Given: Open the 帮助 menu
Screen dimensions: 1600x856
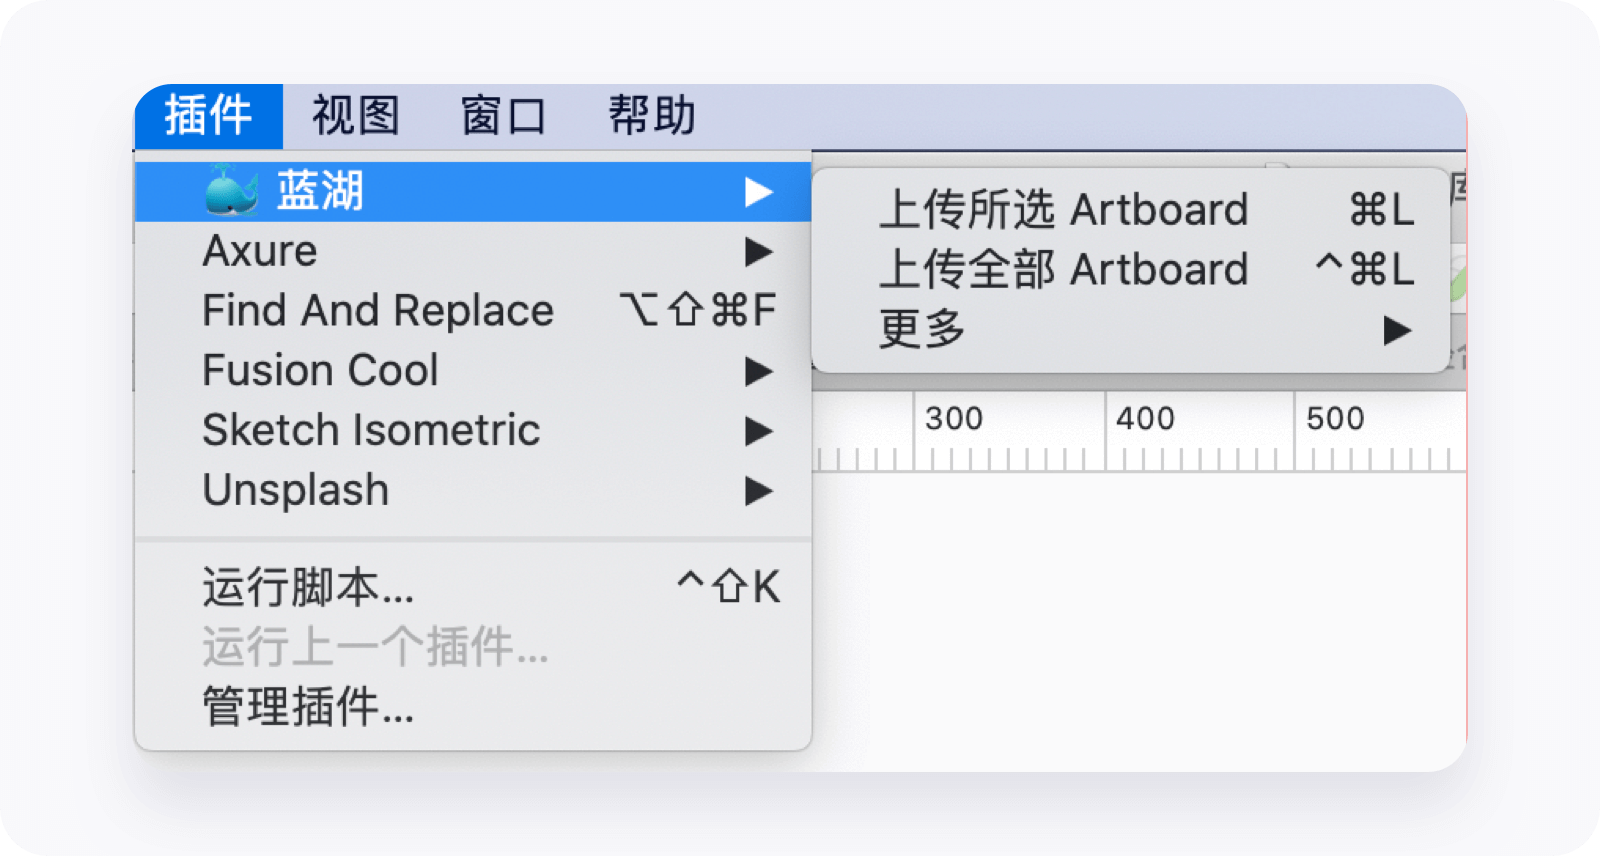Looking at the screenshot, I should 652,116.
